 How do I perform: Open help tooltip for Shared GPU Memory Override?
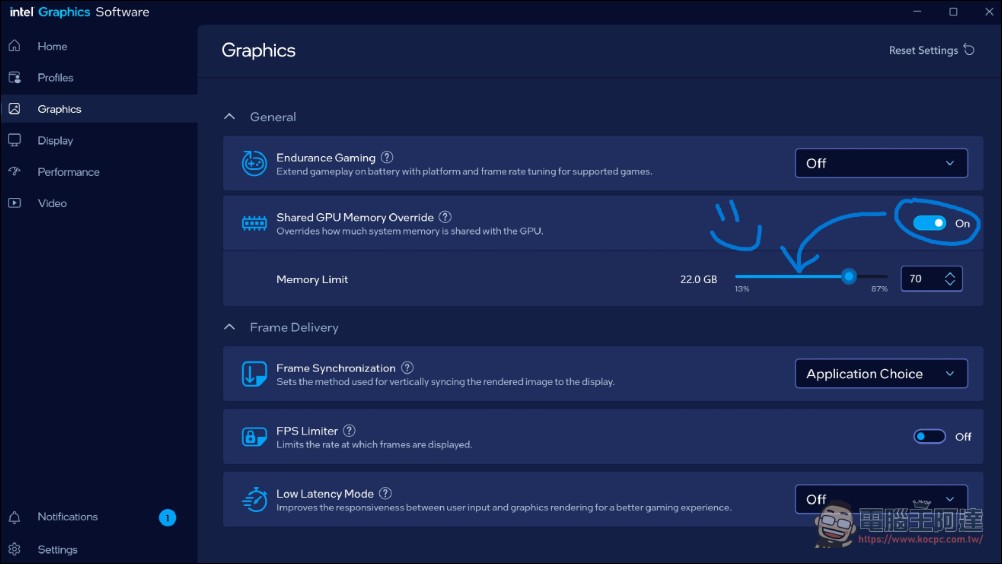445,217
